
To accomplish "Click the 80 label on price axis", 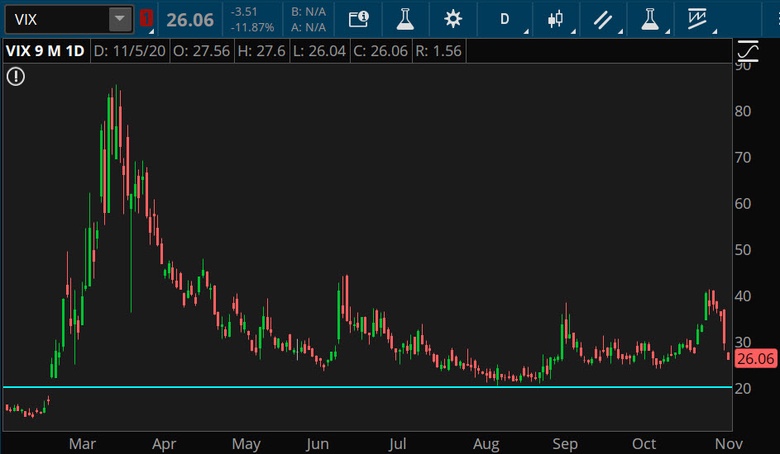I will pyautogui.click(x=743, y=111).
